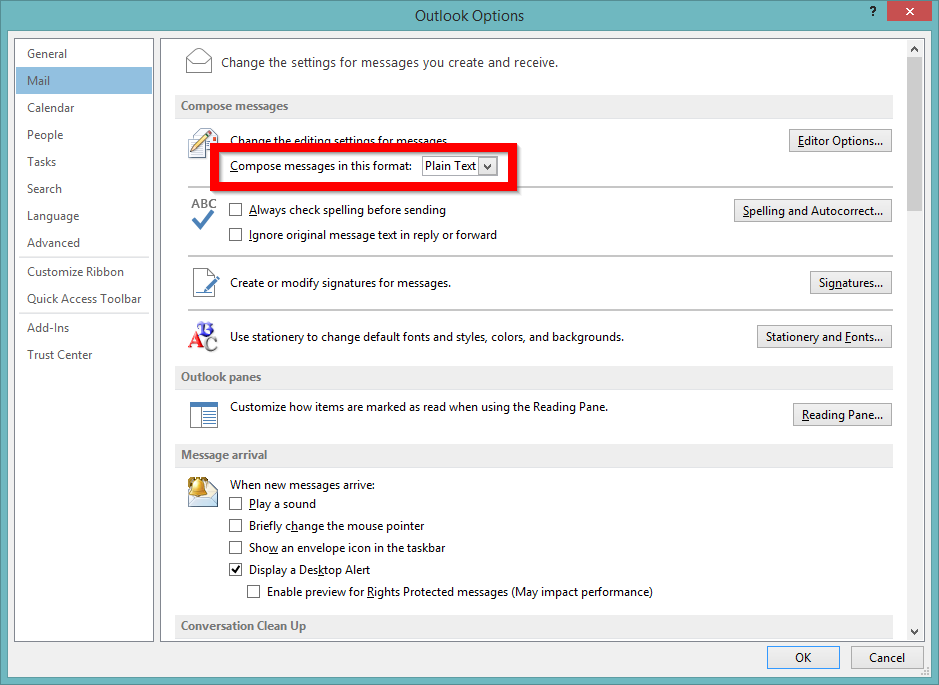Click the Signatures button
Viewport: 939px width, 685px height.
[851, 283]
